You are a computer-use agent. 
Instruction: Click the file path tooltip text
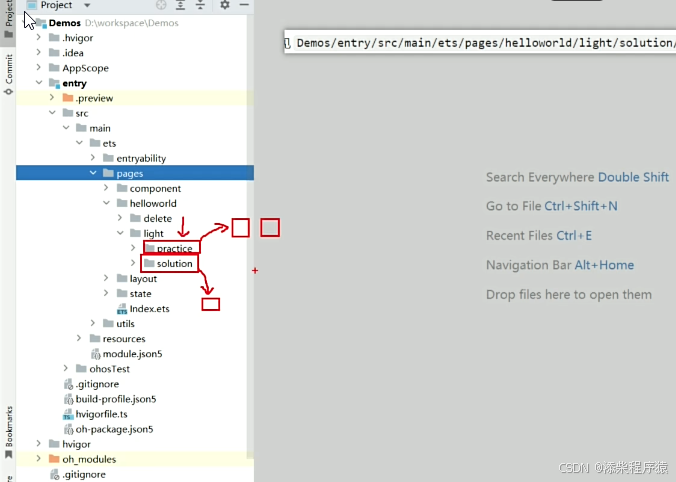[x=486, y=43]
